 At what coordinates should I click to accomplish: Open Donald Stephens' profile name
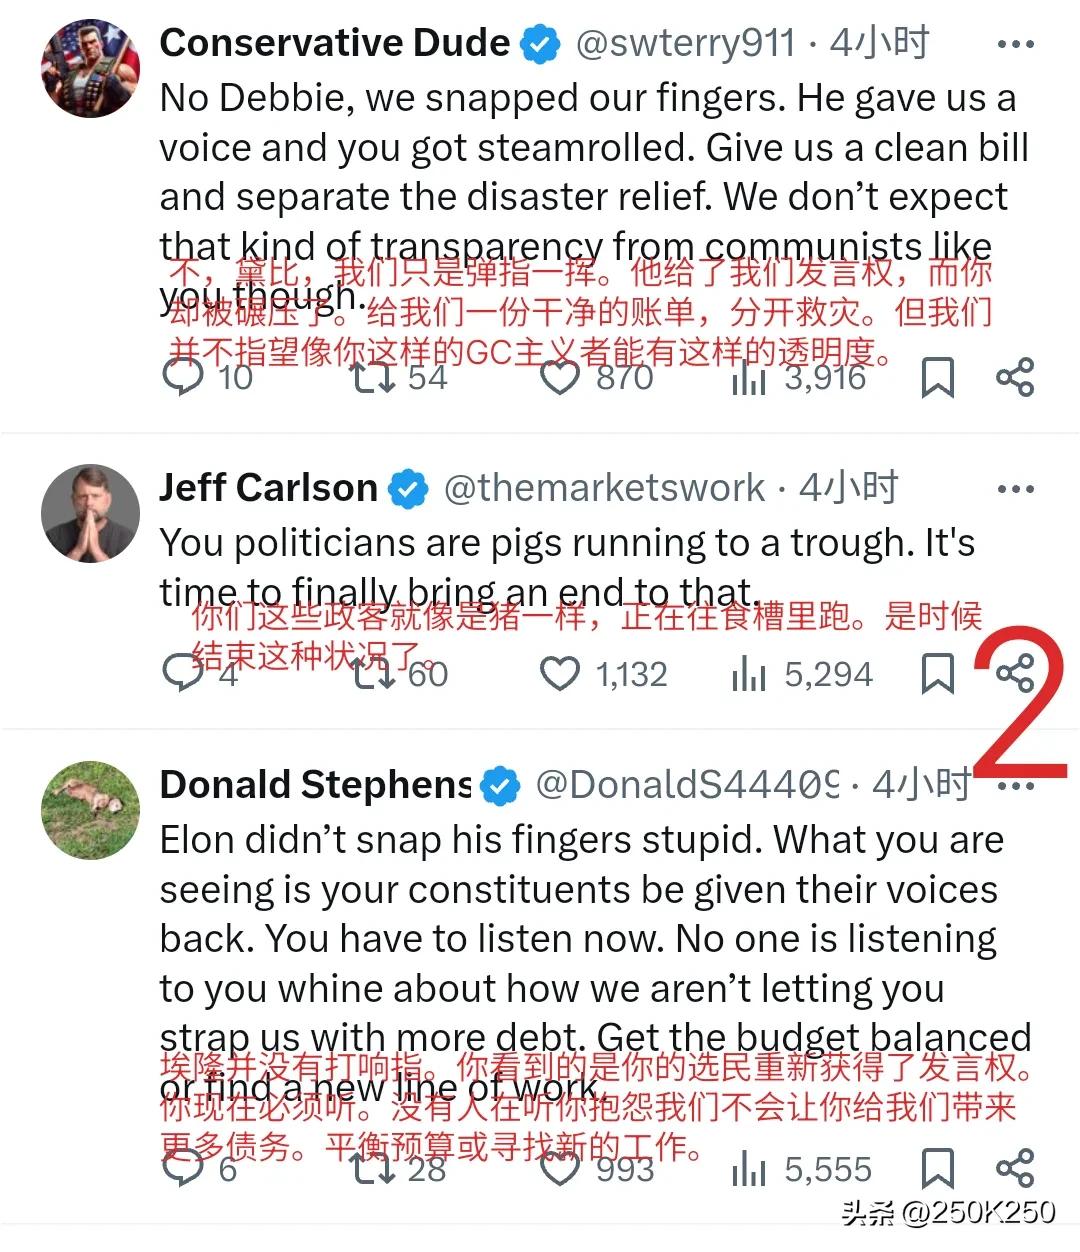[x=316, y=785]
